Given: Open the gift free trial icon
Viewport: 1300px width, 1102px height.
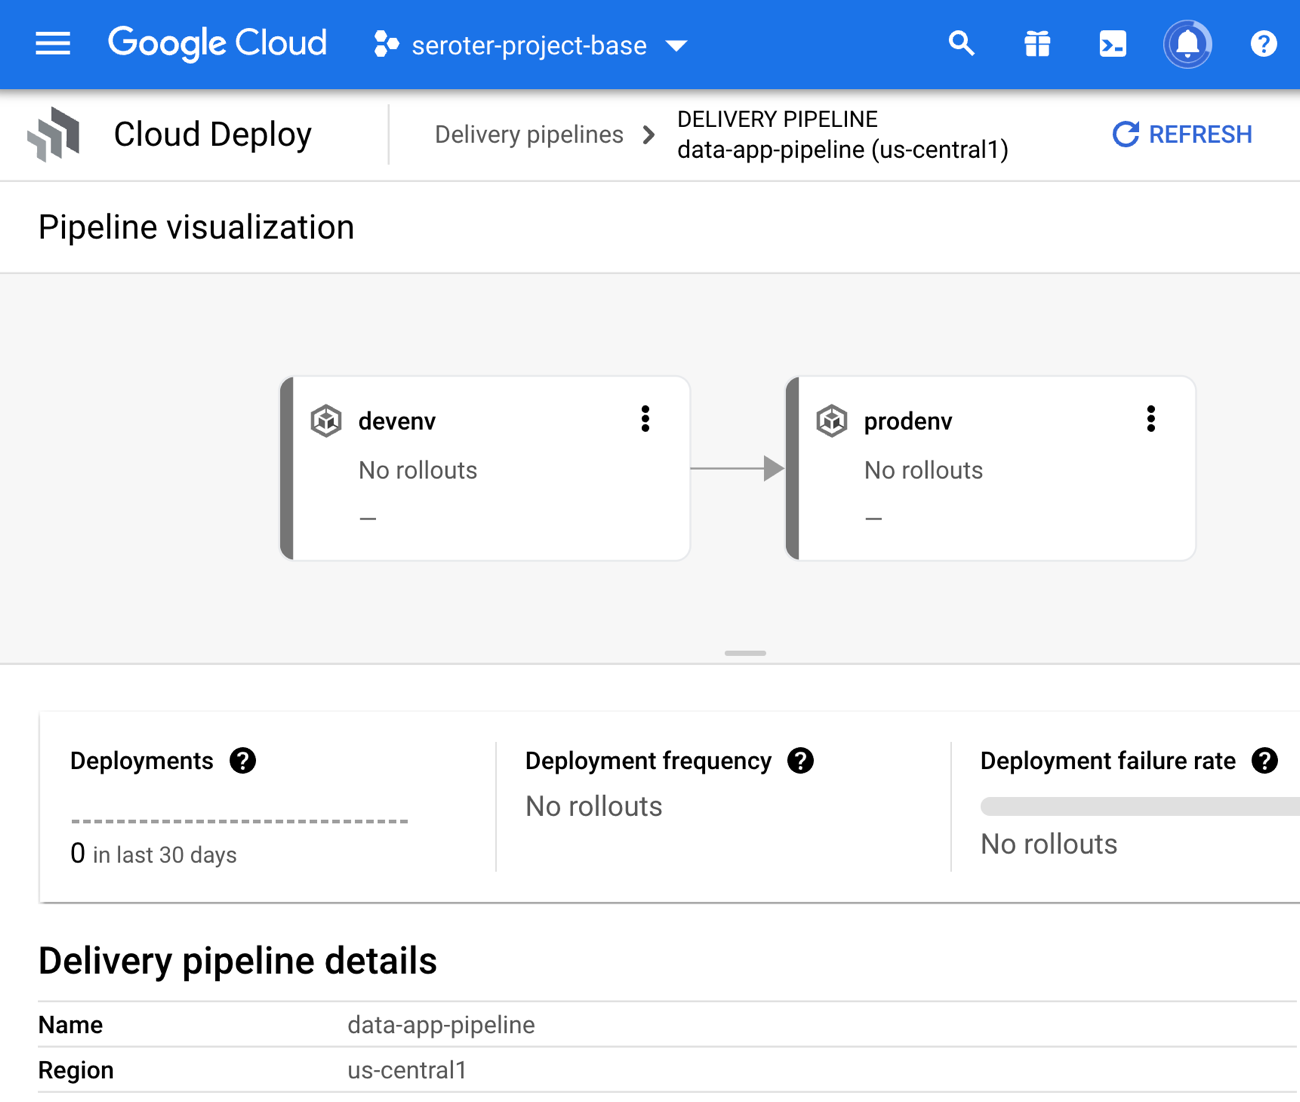Looking at the screenshot, I should point(1037,44).
